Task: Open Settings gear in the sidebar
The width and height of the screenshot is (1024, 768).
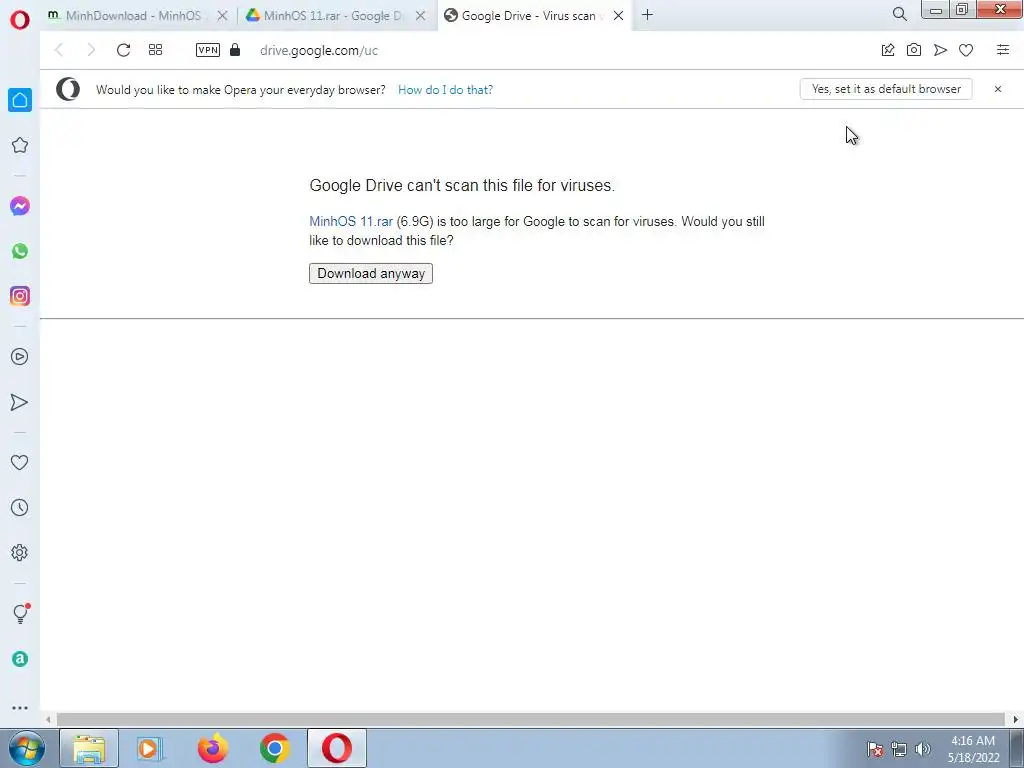Action: (x=20, y=552)
